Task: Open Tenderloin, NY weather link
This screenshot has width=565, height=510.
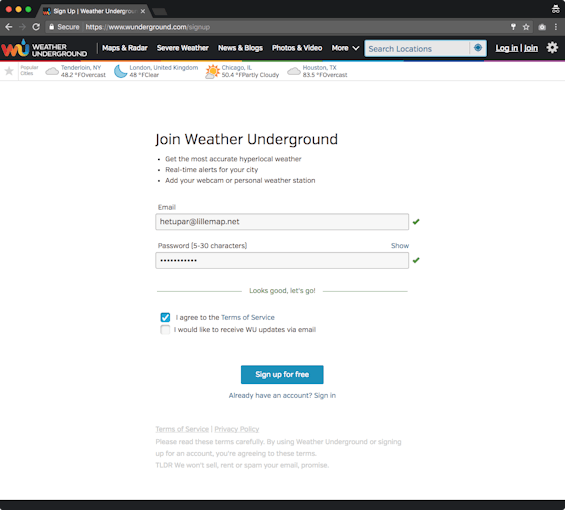Action: point(81,67)
